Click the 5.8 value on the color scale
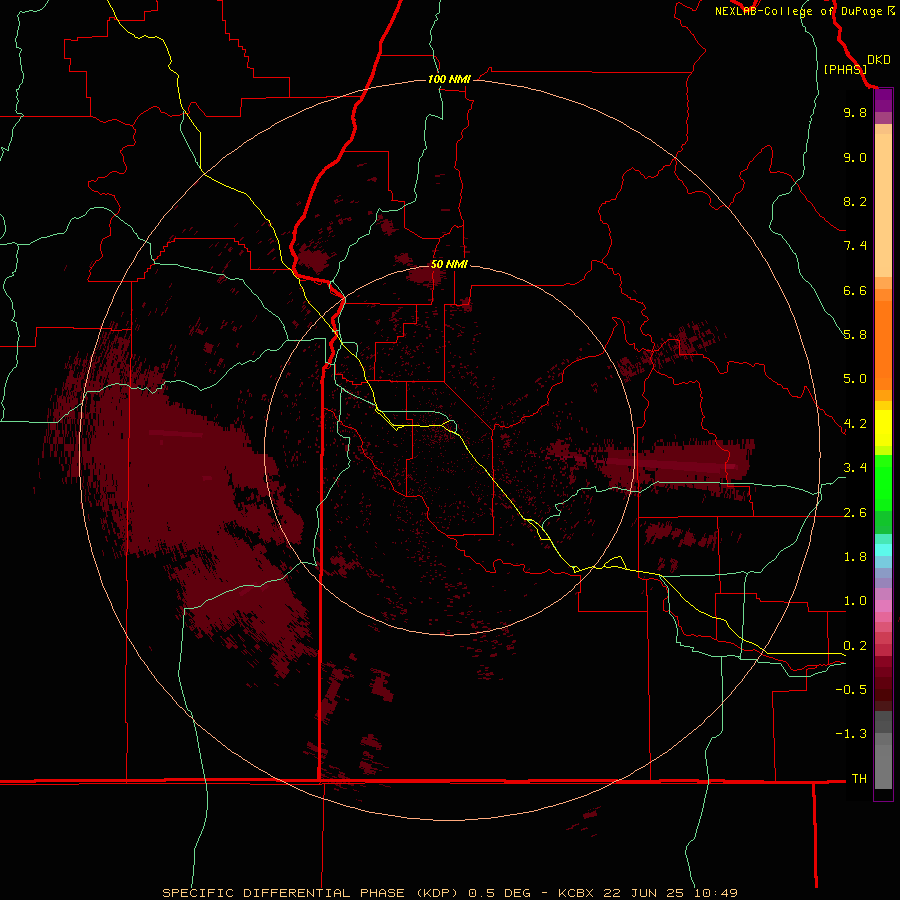This screenshot has height=900, width=900. click(x=855, y=335)
